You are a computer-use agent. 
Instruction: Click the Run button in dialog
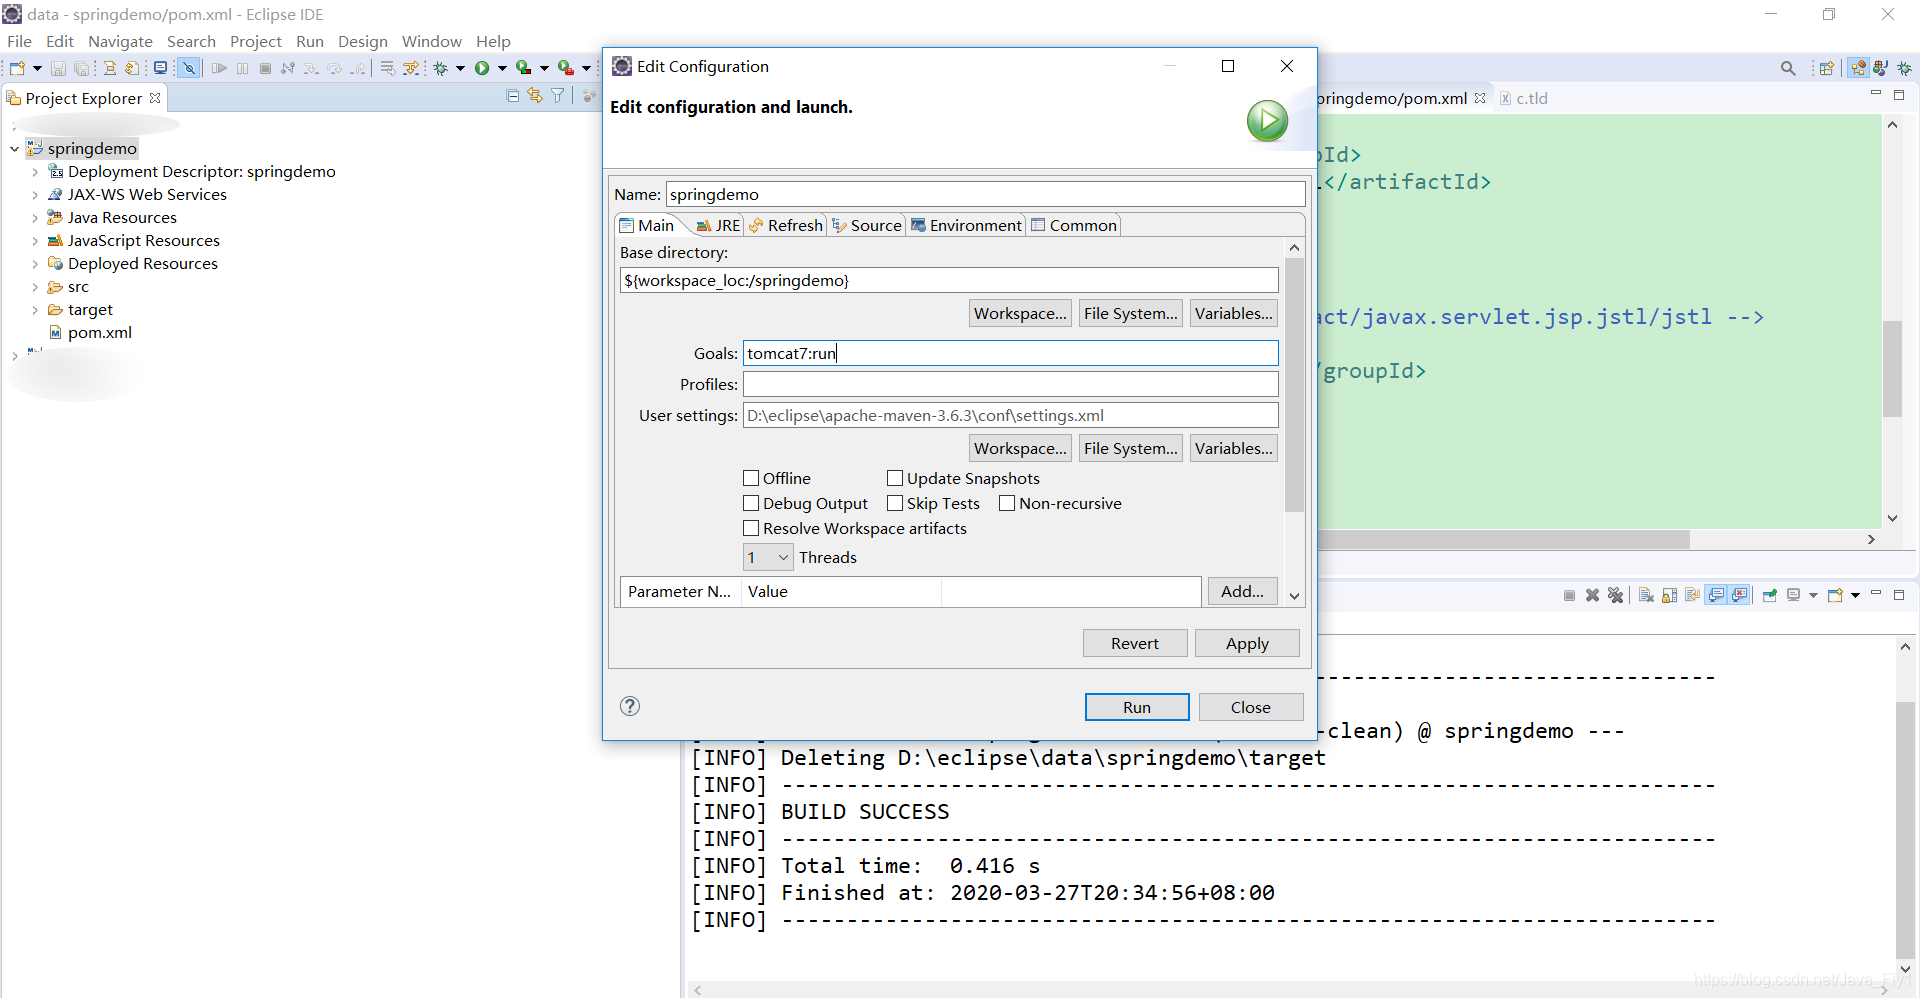pyautogui.click(x=1137, y=707)
